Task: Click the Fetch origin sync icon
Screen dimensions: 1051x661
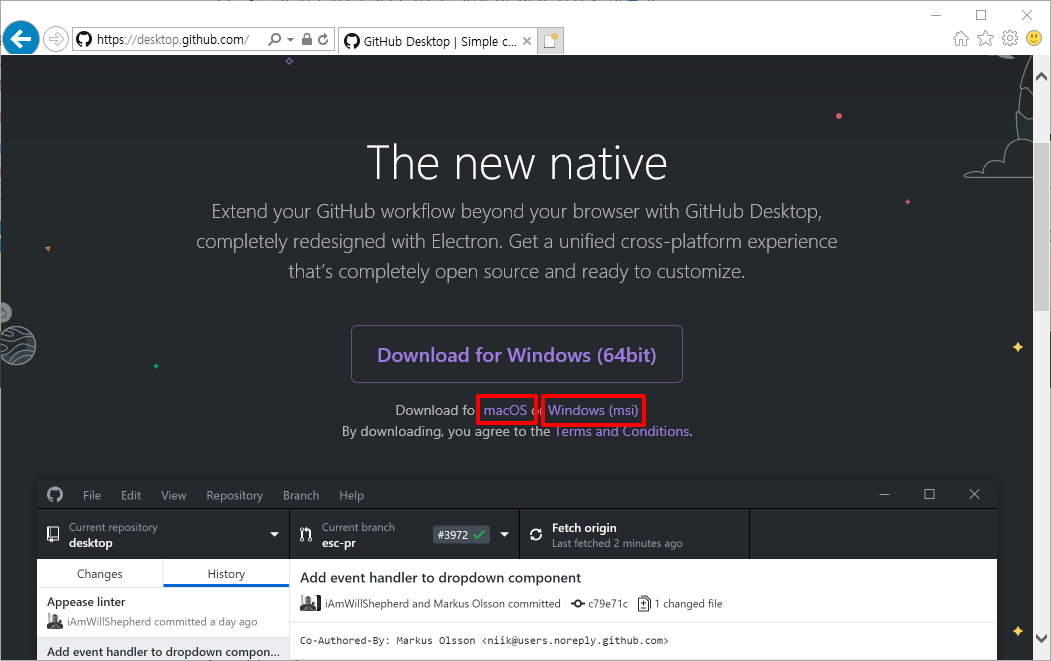Action: tap(536, 534)
